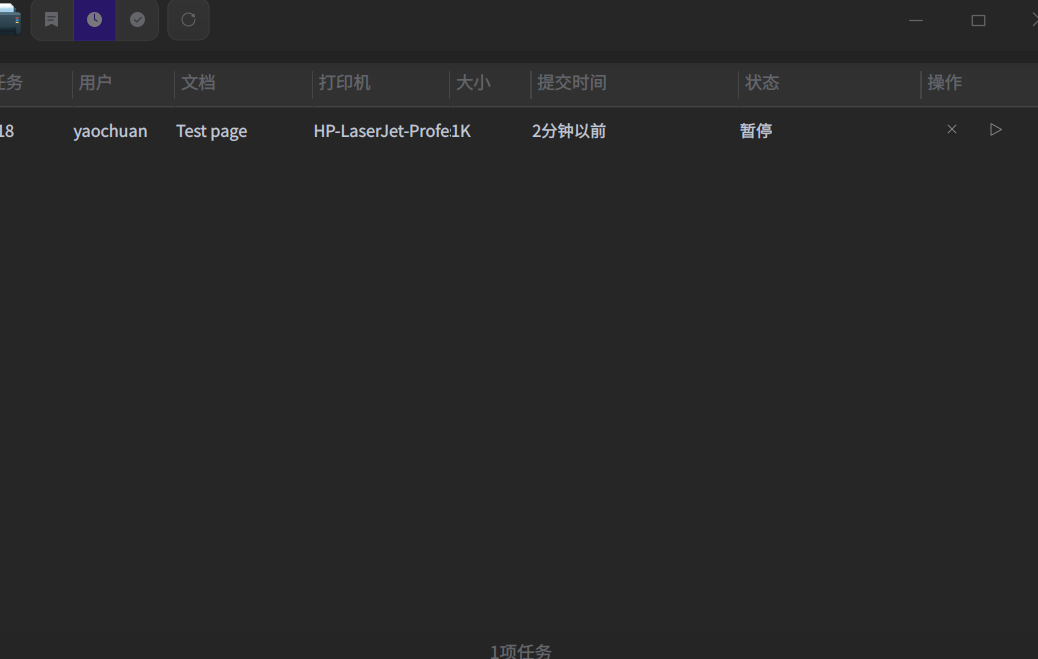Select status cell 暂停

point(756,130)
